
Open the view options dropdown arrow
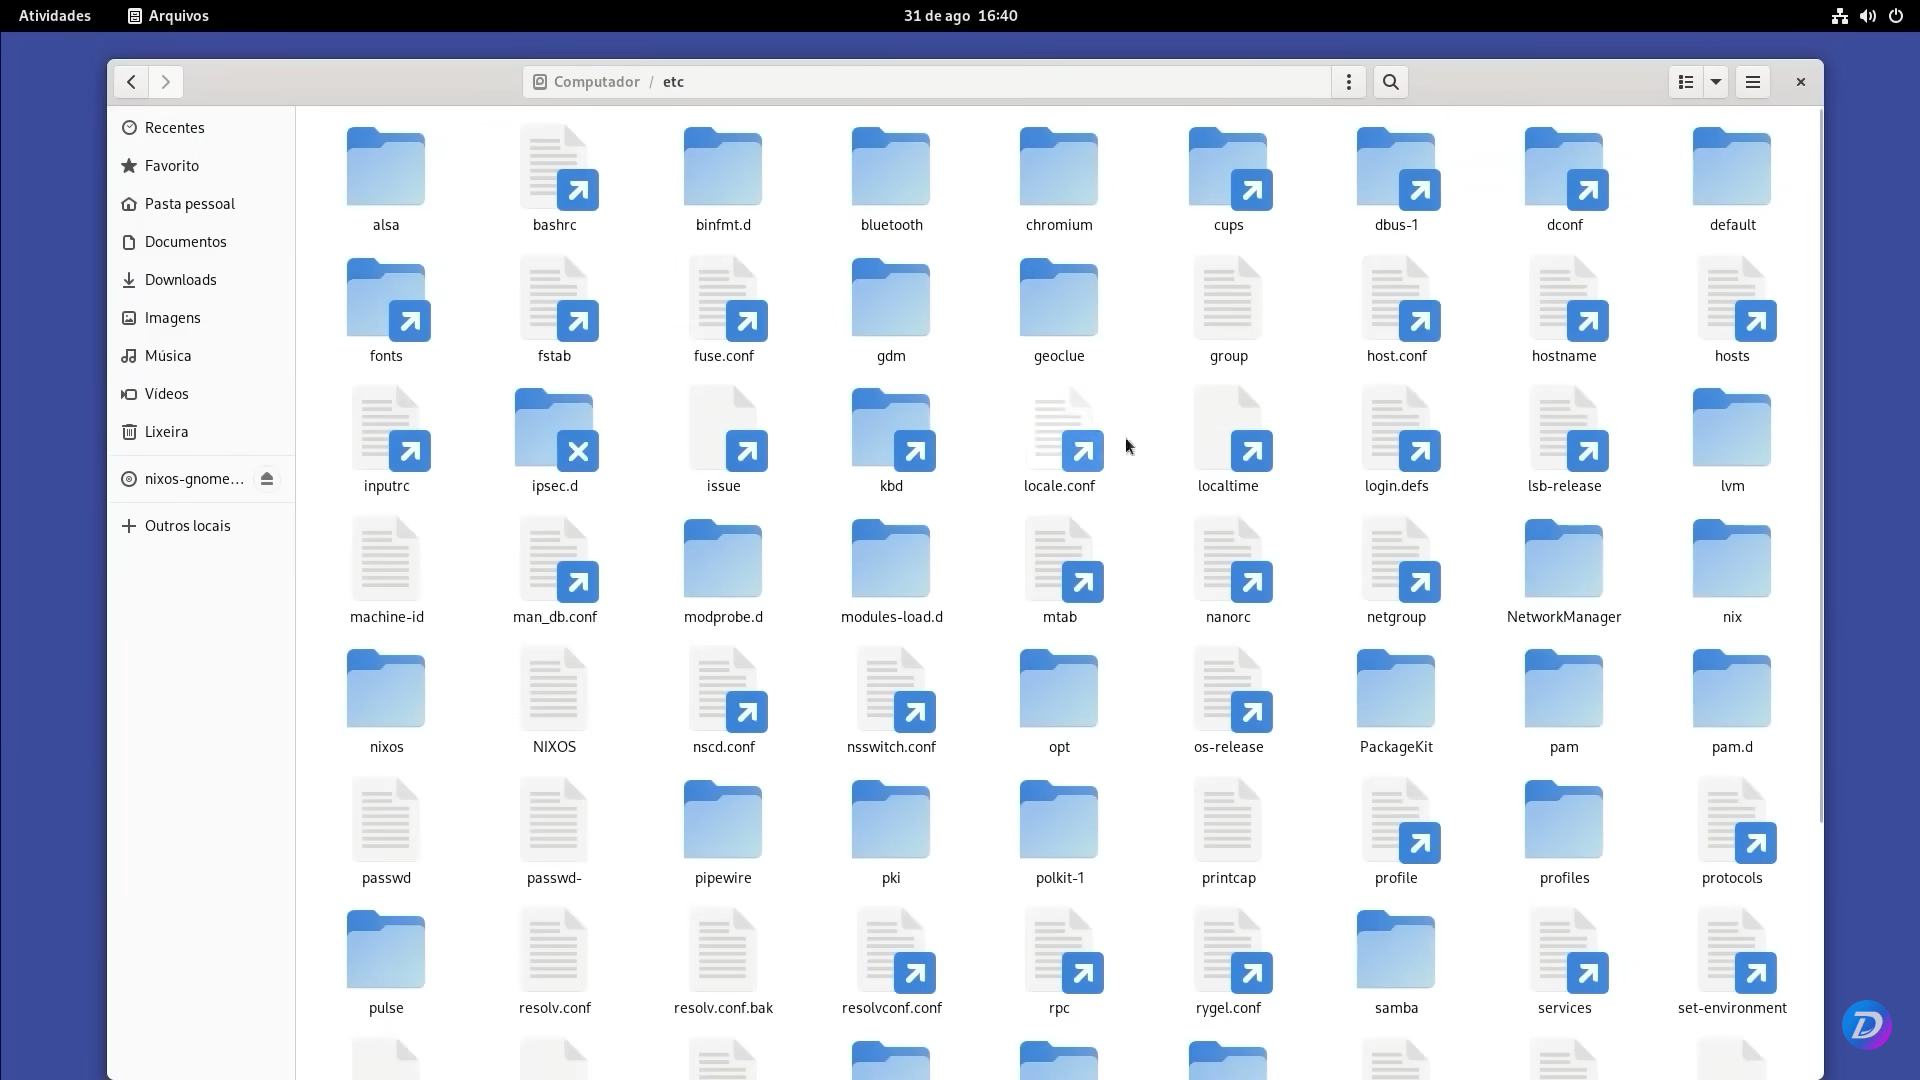click(x=1717, y=82)
